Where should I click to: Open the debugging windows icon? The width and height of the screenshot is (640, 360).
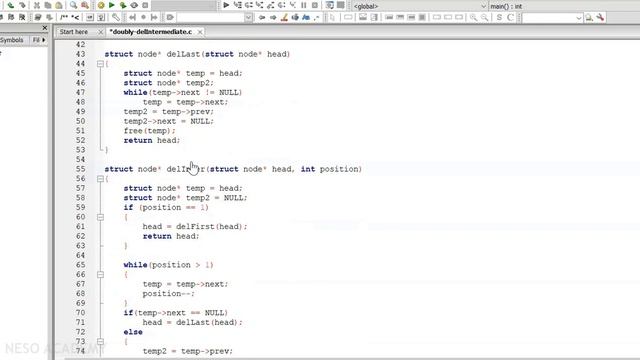(329, 5)
